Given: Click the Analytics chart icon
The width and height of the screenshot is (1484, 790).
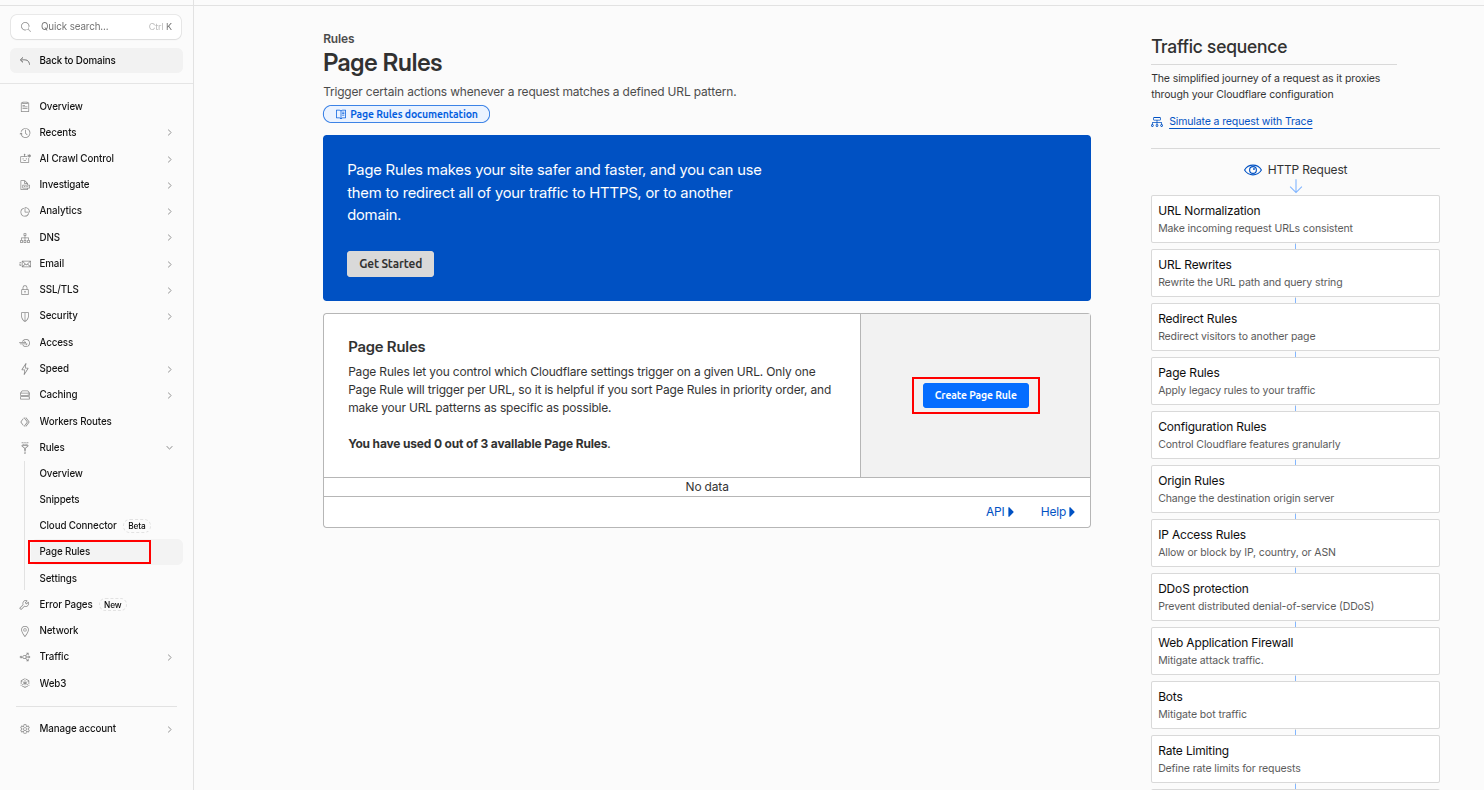Looking at the screenshot, I should [x=25, y=211].
